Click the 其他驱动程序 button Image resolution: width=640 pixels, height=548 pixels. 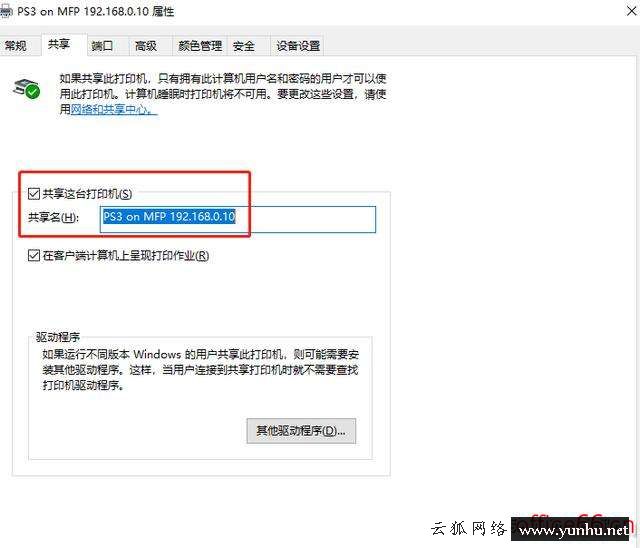pos(301,430)
